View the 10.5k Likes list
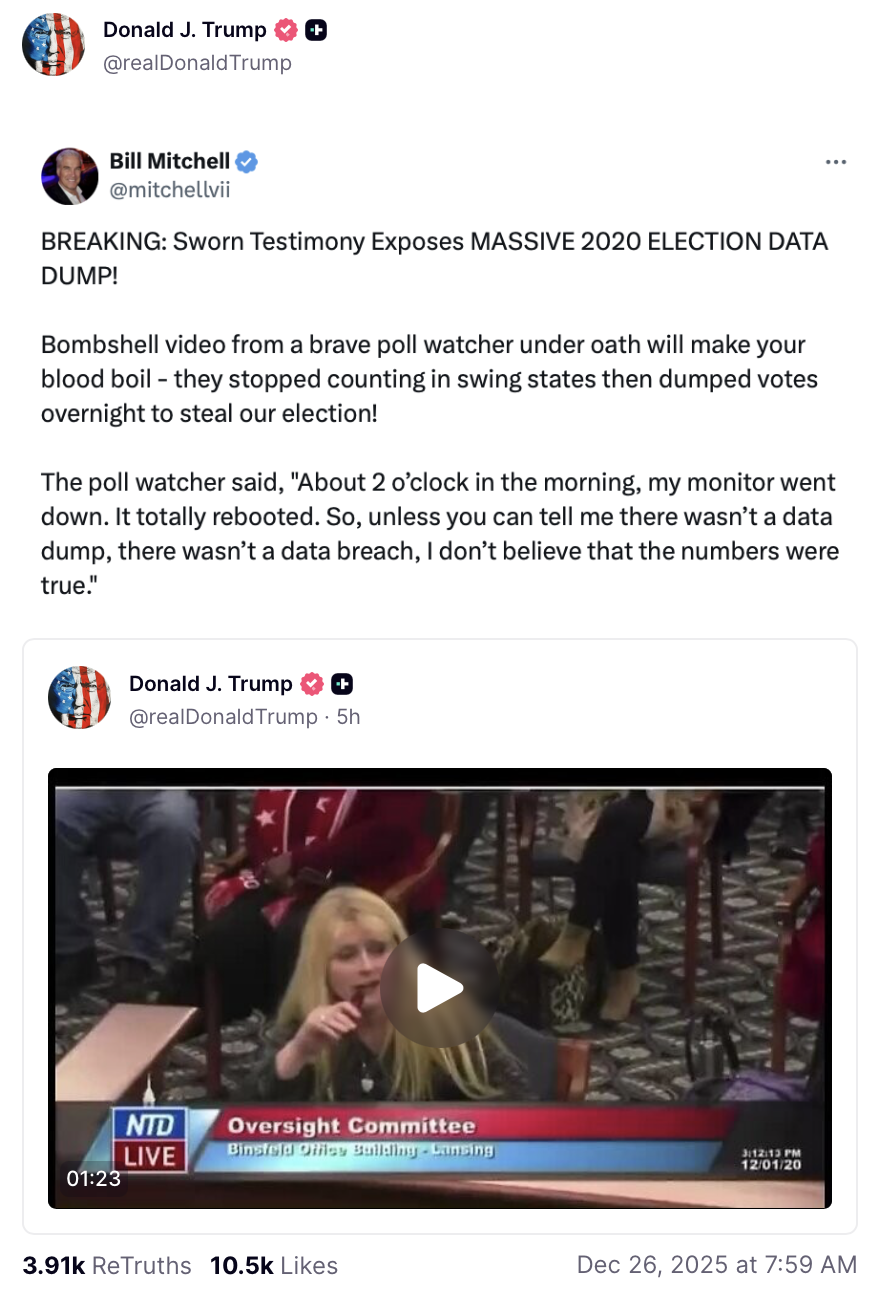 click(273, 1265)
